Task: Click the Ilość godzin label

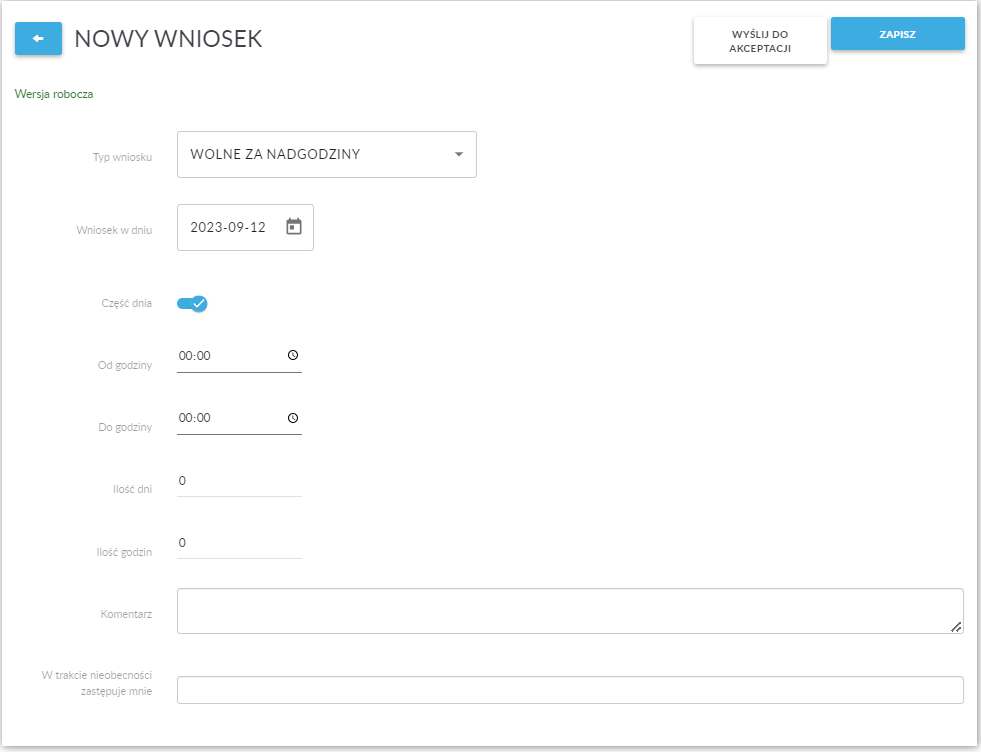Action: pos(125,552)
